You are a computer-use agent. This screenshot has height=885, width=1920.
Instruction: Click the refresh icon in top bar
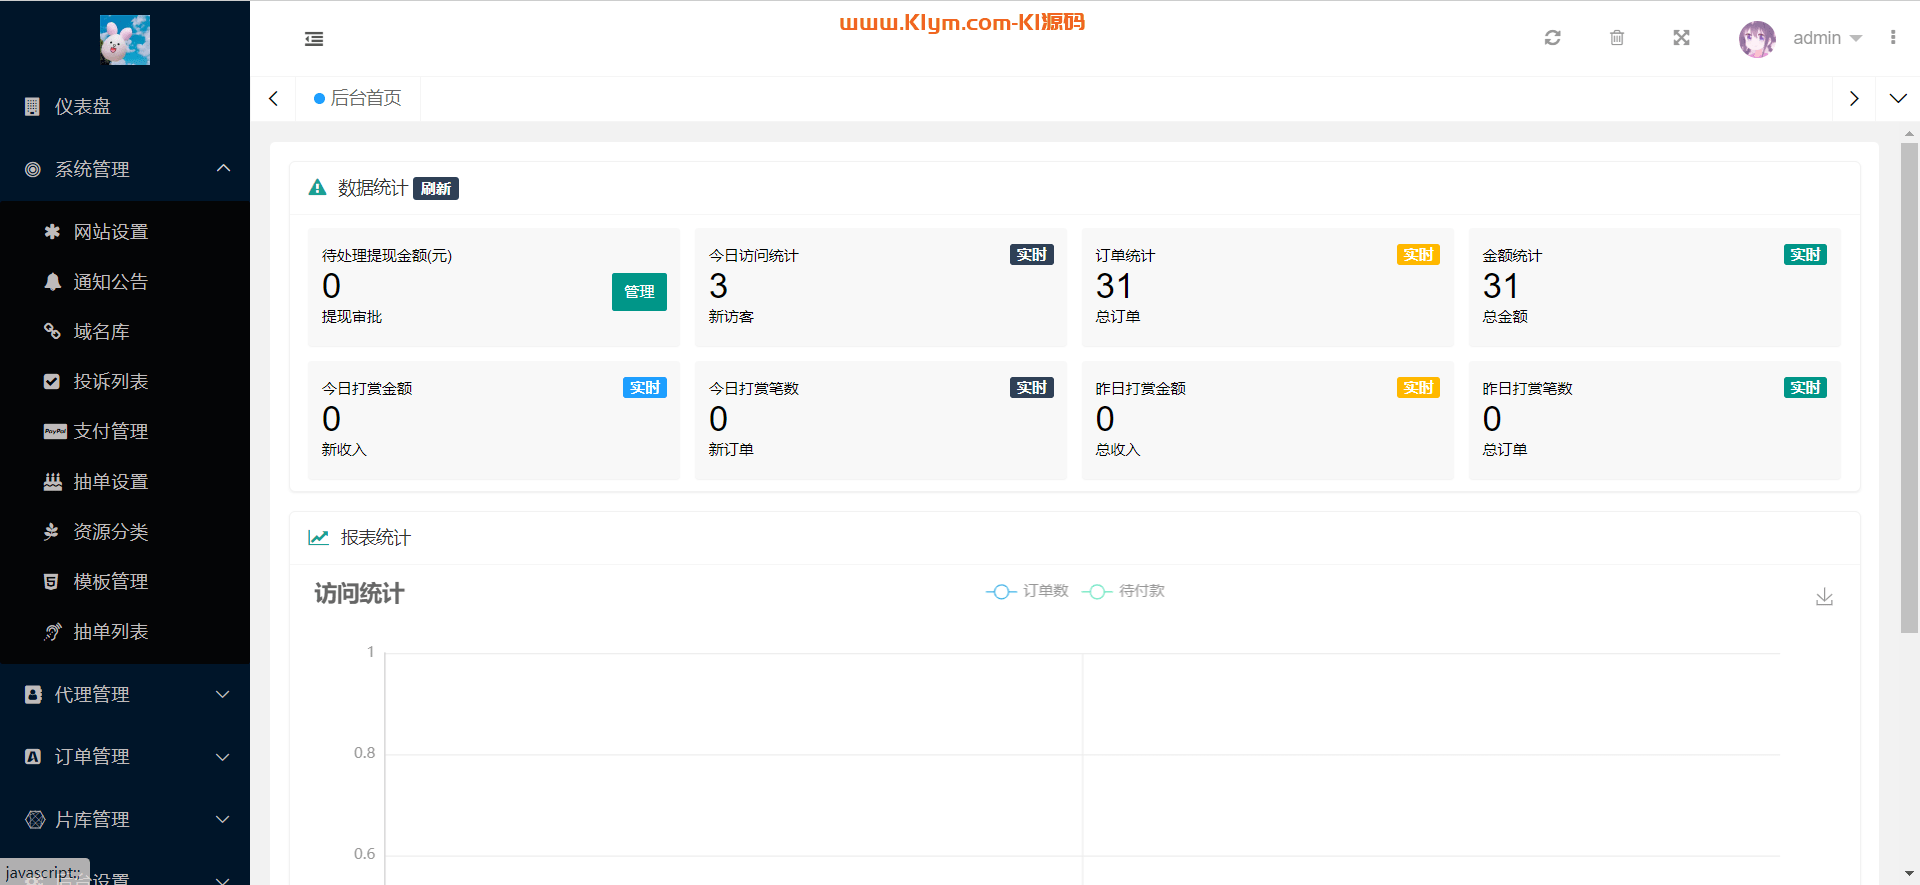click(1552, 38)
